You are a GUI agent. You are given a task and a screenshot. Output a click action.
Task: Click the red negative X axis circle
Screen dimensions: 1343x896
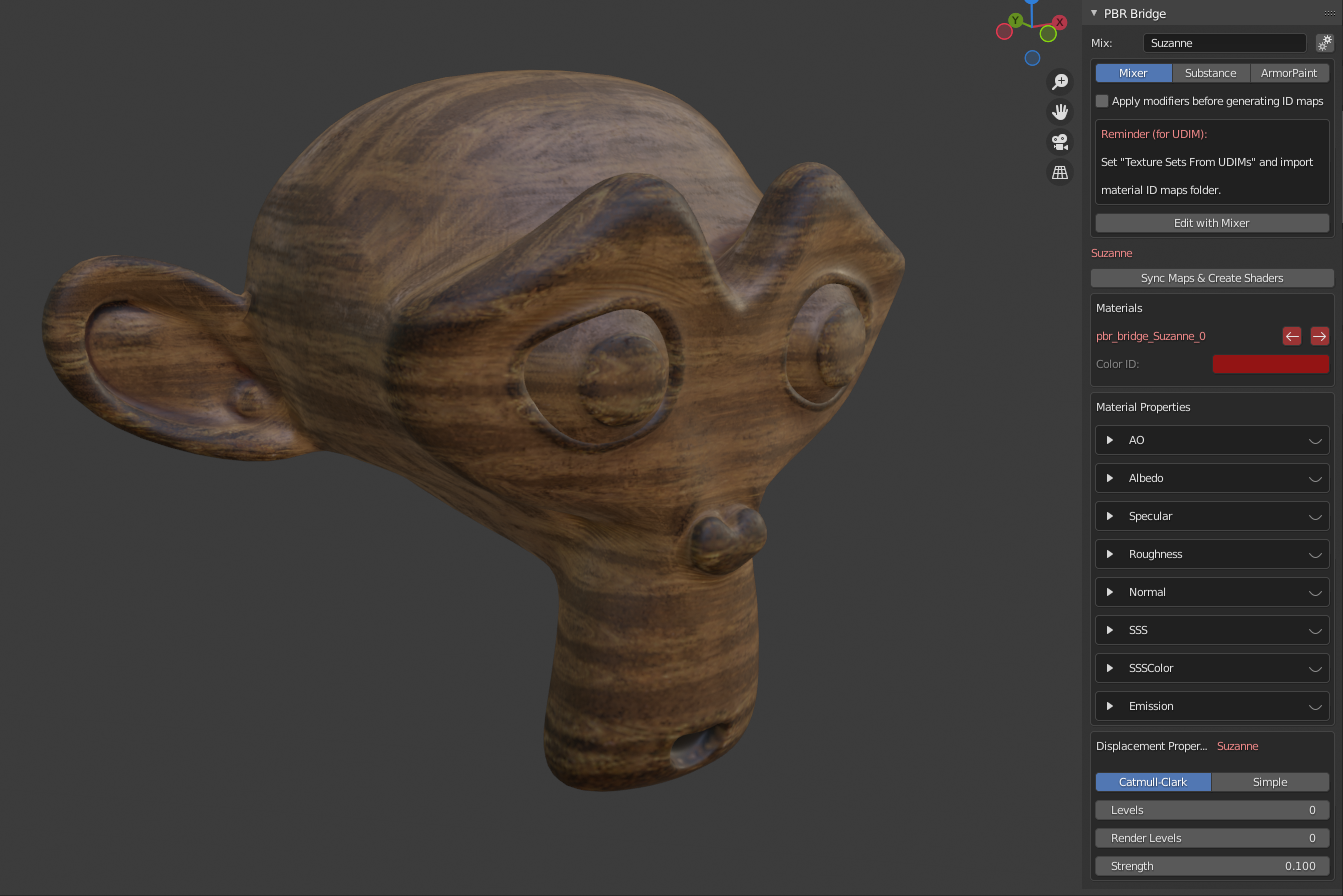[1004, 32]
